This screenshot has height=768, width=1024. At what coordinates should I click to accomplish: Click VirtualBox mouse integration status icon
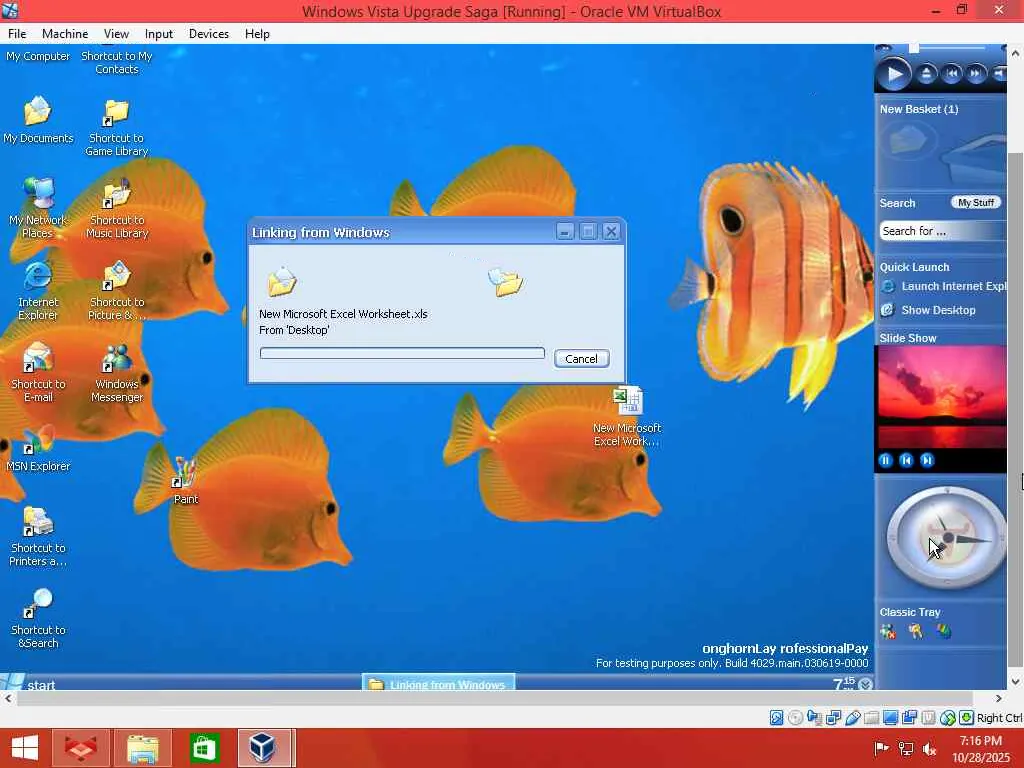coord(948,718)
